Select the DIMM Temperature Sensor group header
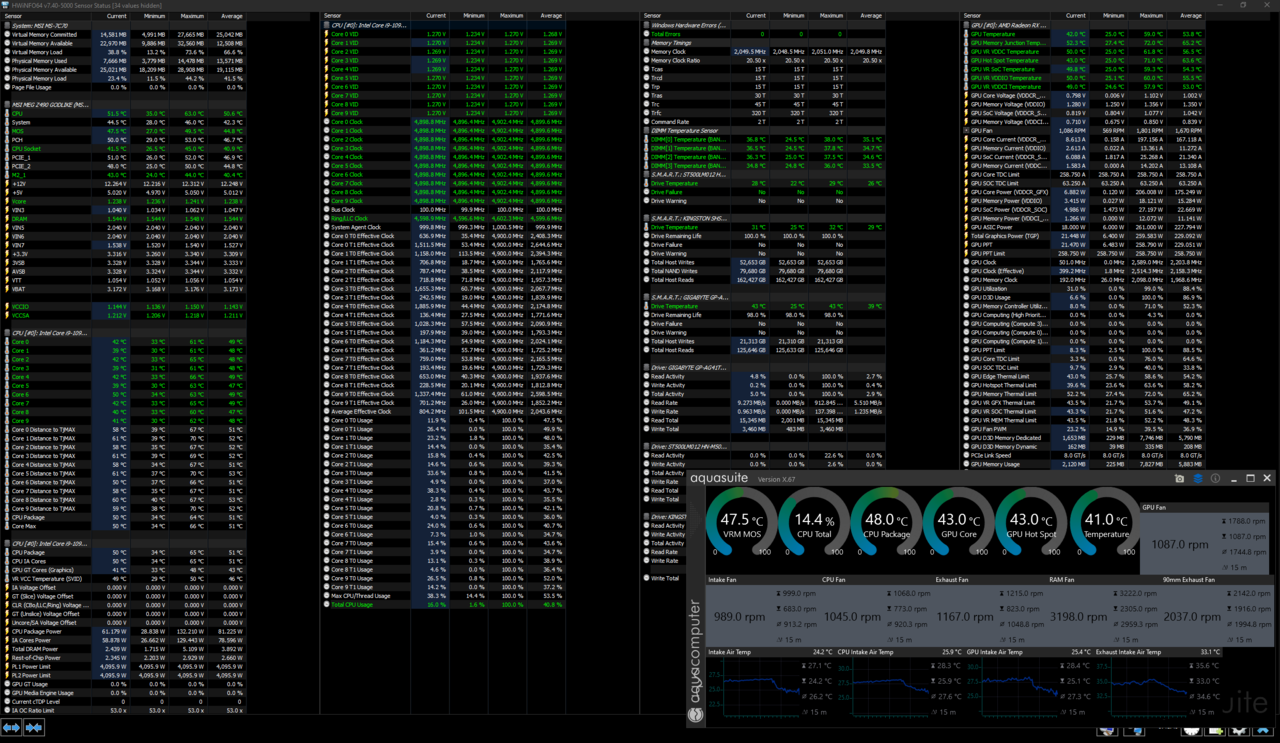Screen dimensions: 1280x743 [684, 130]
